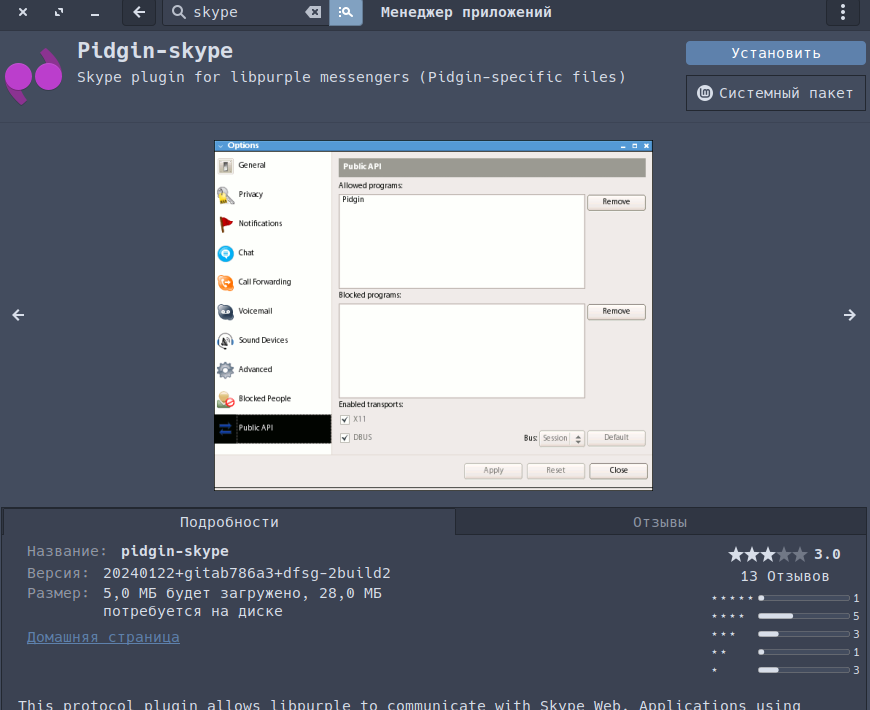Show previous screenshot with left arrow
This screenshot has height=710, width=870.
click(18, 315)
